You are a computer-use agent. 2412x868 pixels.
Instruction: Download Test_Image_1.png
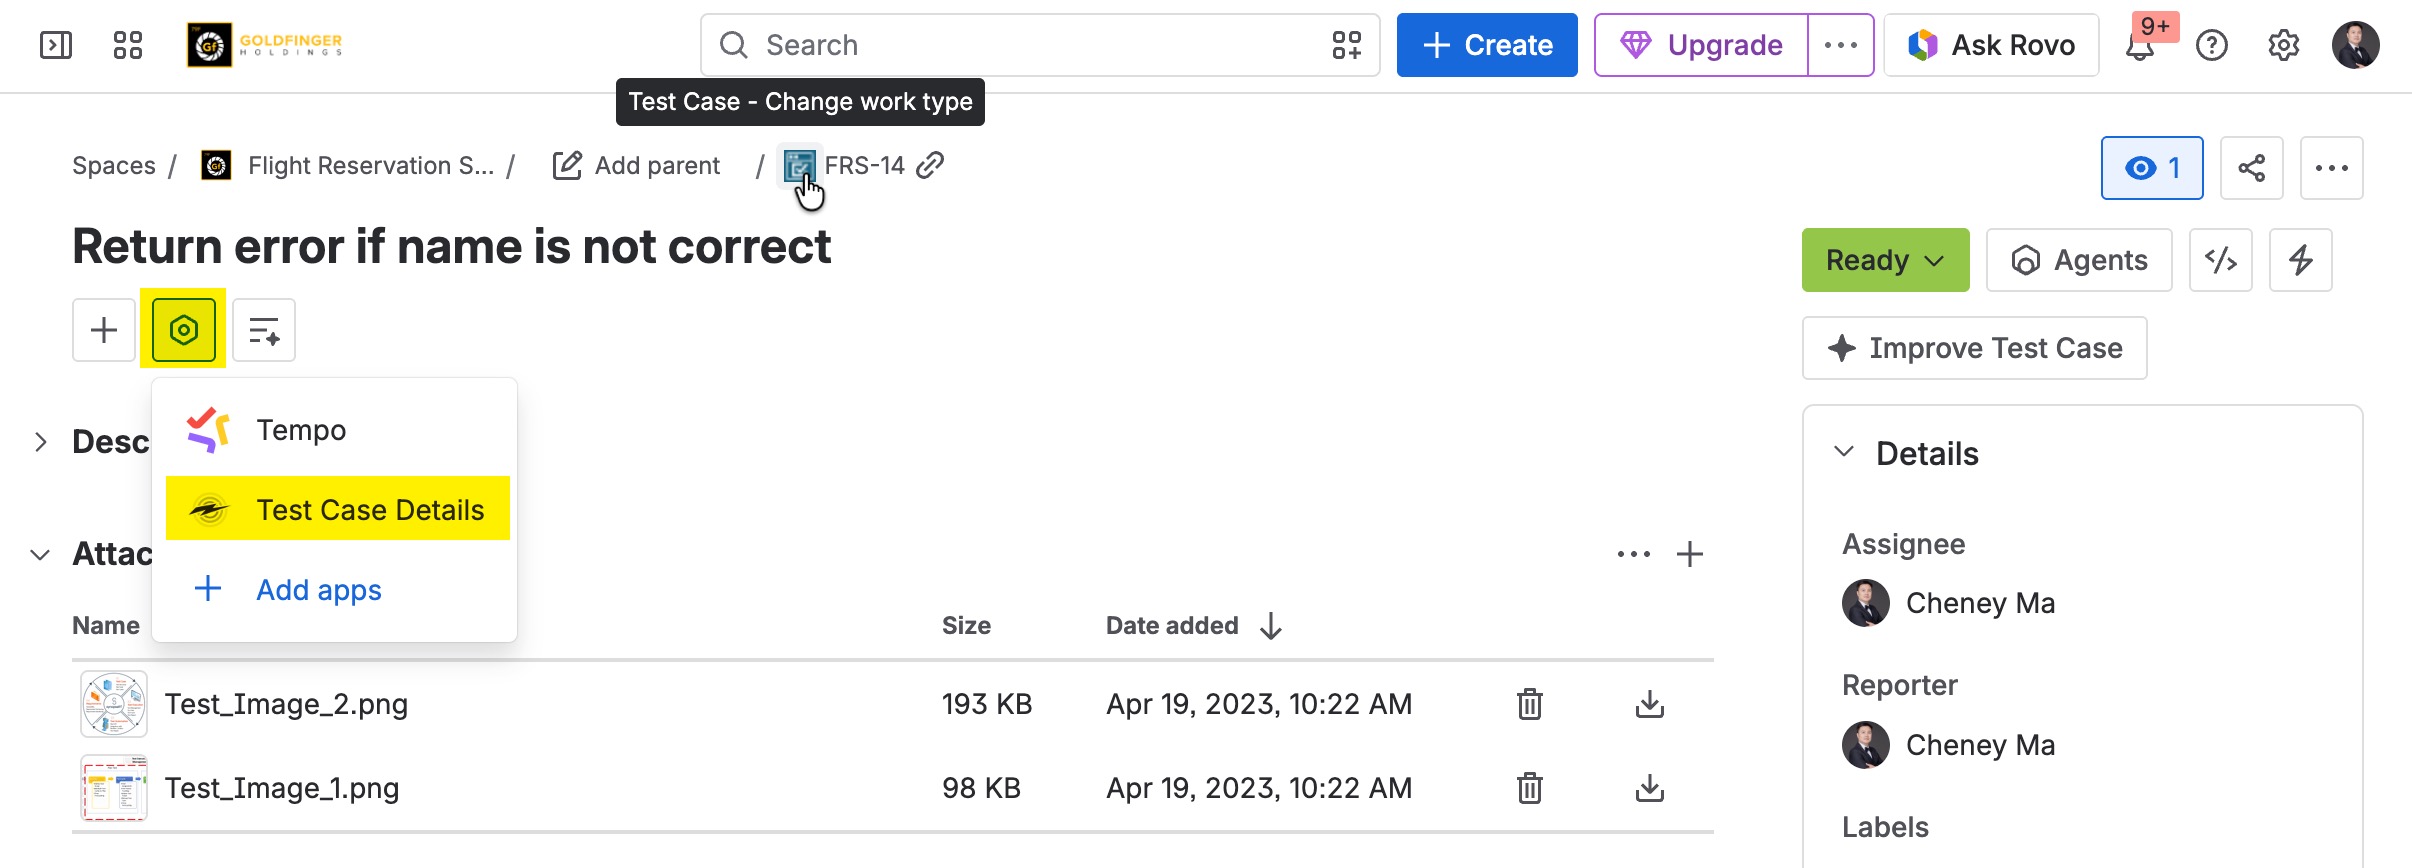[x=1650, y=788]
